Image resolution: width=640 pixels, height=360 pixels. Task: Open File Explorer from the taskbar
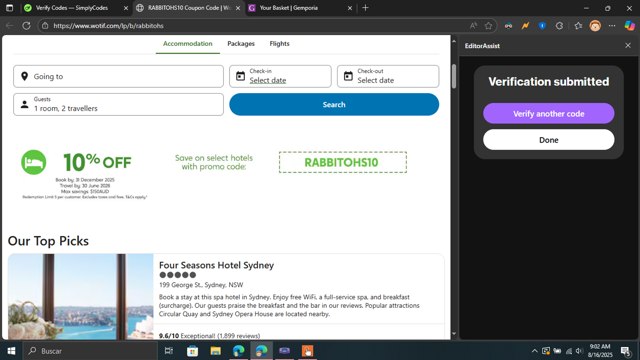216,351
